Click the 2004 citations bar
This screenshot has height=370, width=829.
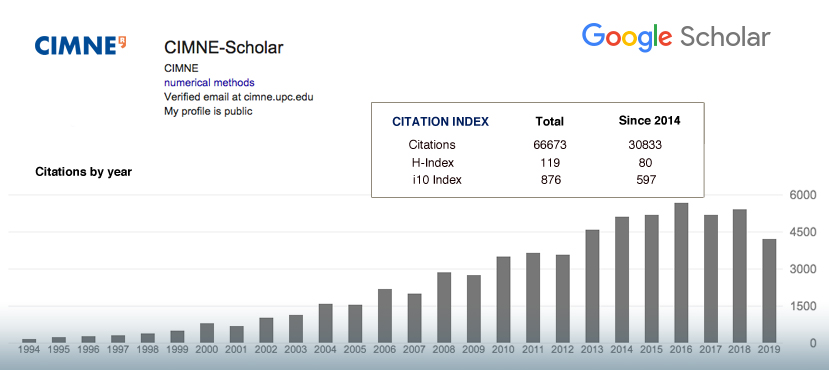pyautogui.click(x=326, y=323)
